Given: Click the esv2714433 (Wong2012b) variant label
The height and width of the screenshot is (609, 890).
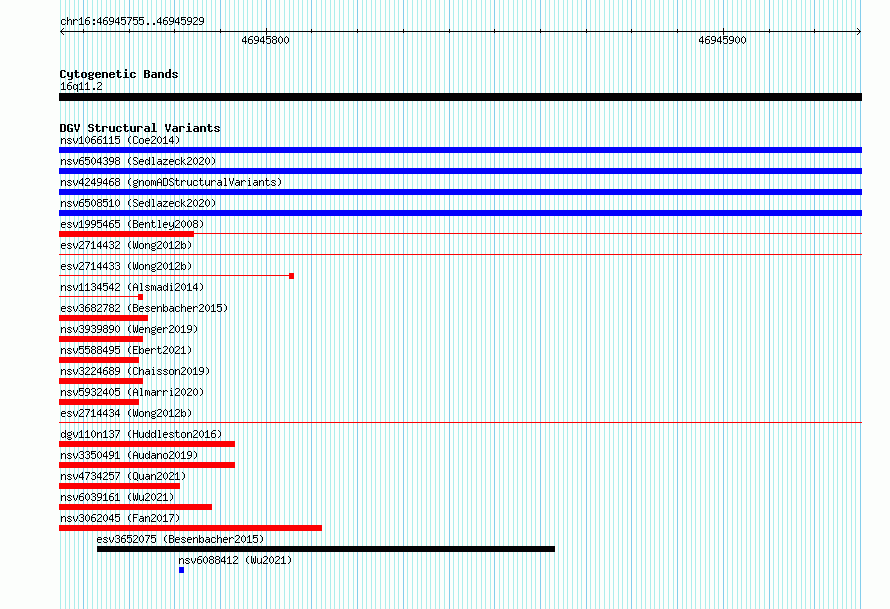Looking at the screenshot, I should 126,266.
